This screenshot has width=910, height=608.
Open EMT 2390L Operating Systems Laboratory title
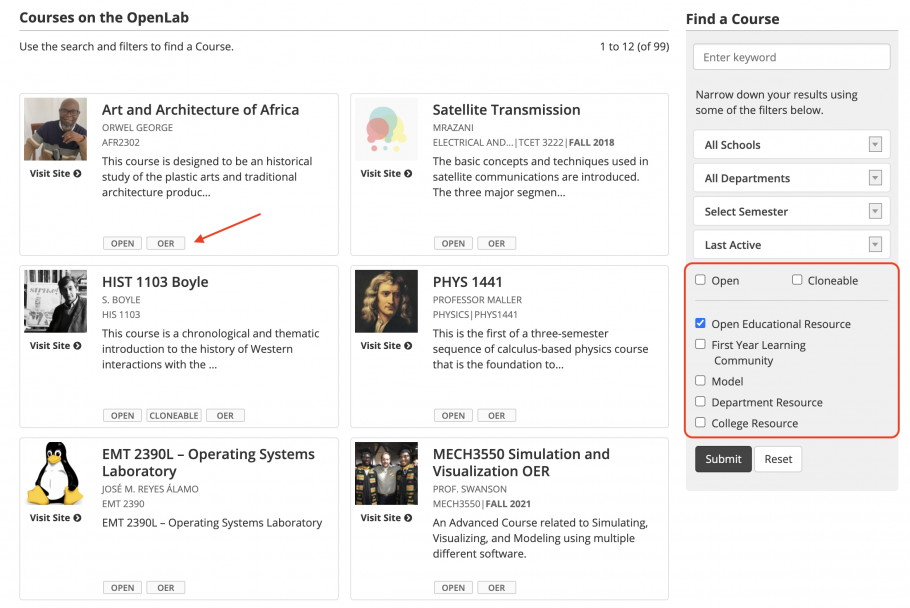pyautogui.click(x=208, y=462)
